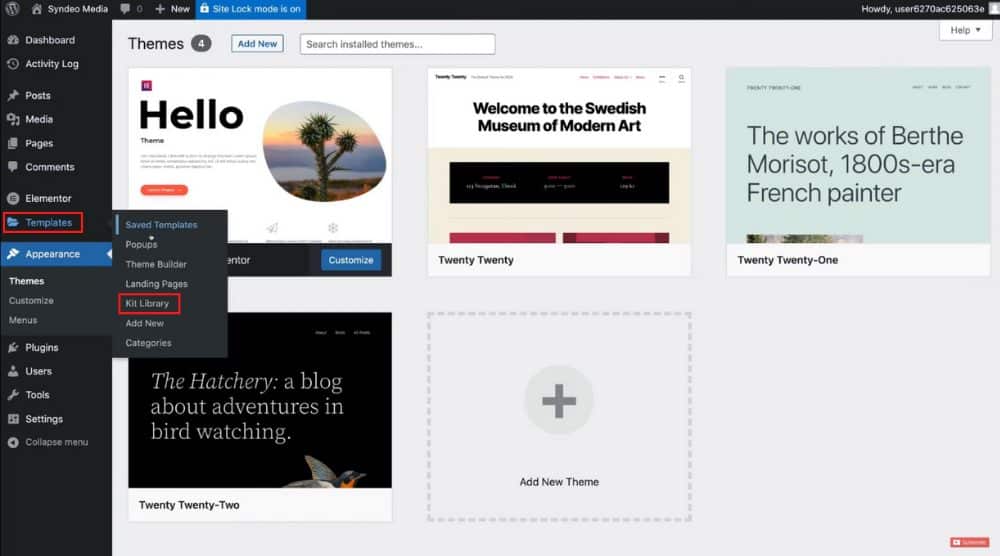Screen dimensions: 1000x556
Task: Select the Hello theme thumbnail
Action: coord(260,156)
